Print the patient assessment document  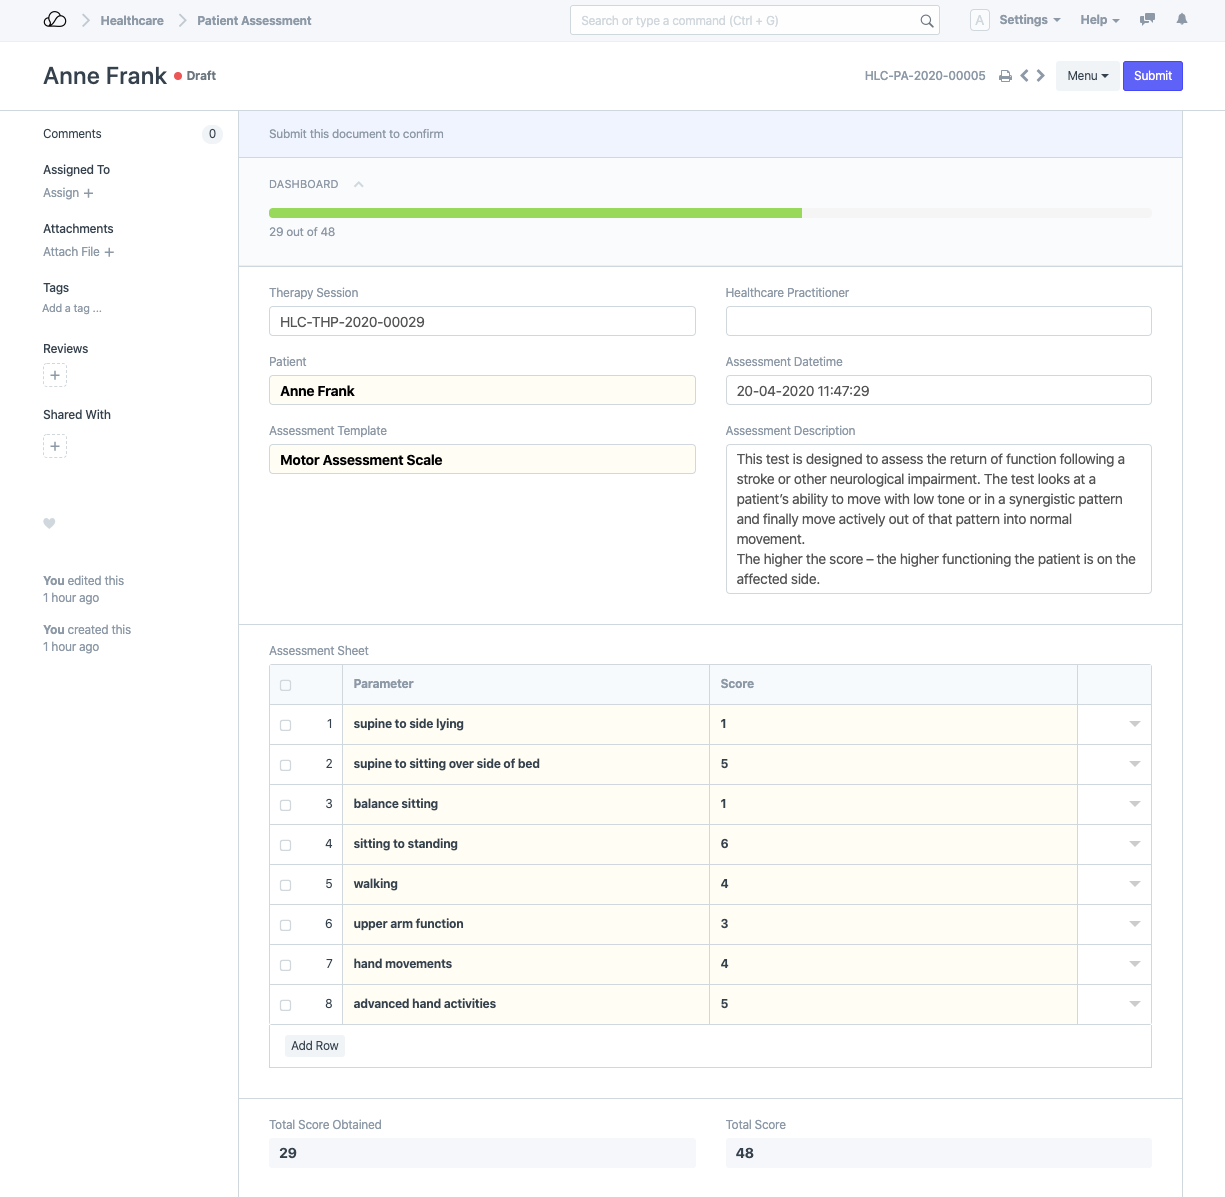(x=1006, y=75)
